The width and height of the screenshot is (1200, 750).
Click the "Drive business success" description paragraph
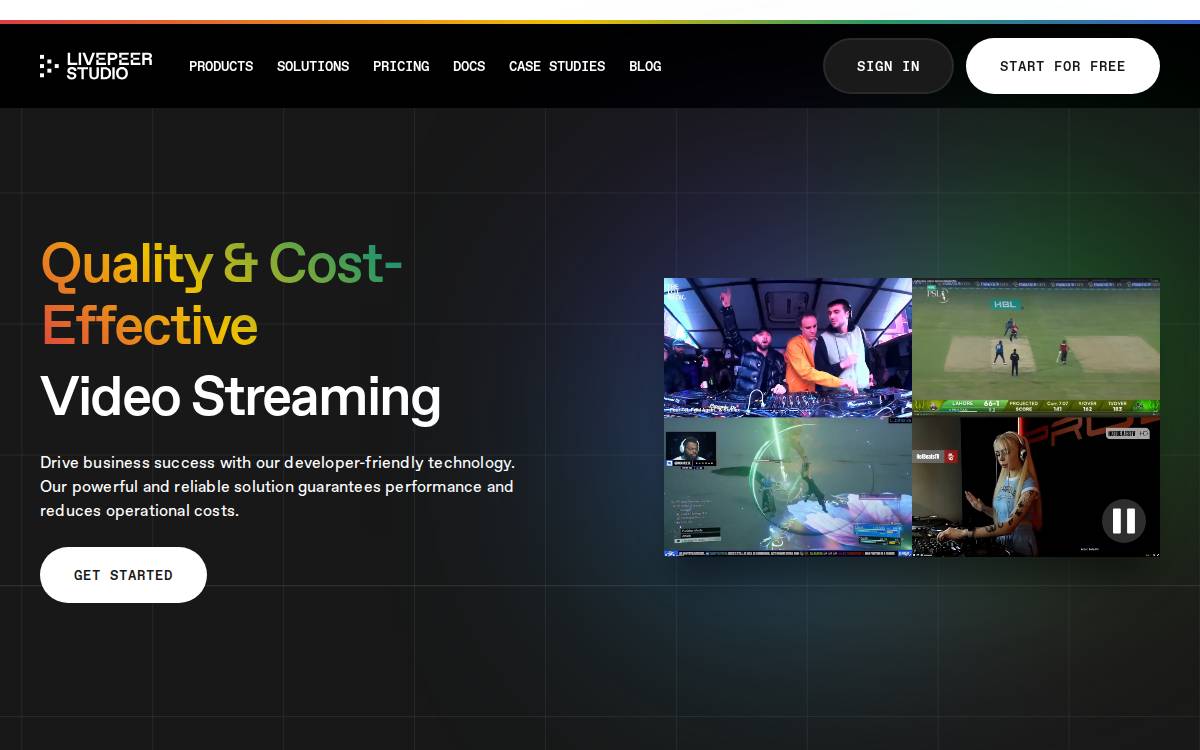pos(278,487)
